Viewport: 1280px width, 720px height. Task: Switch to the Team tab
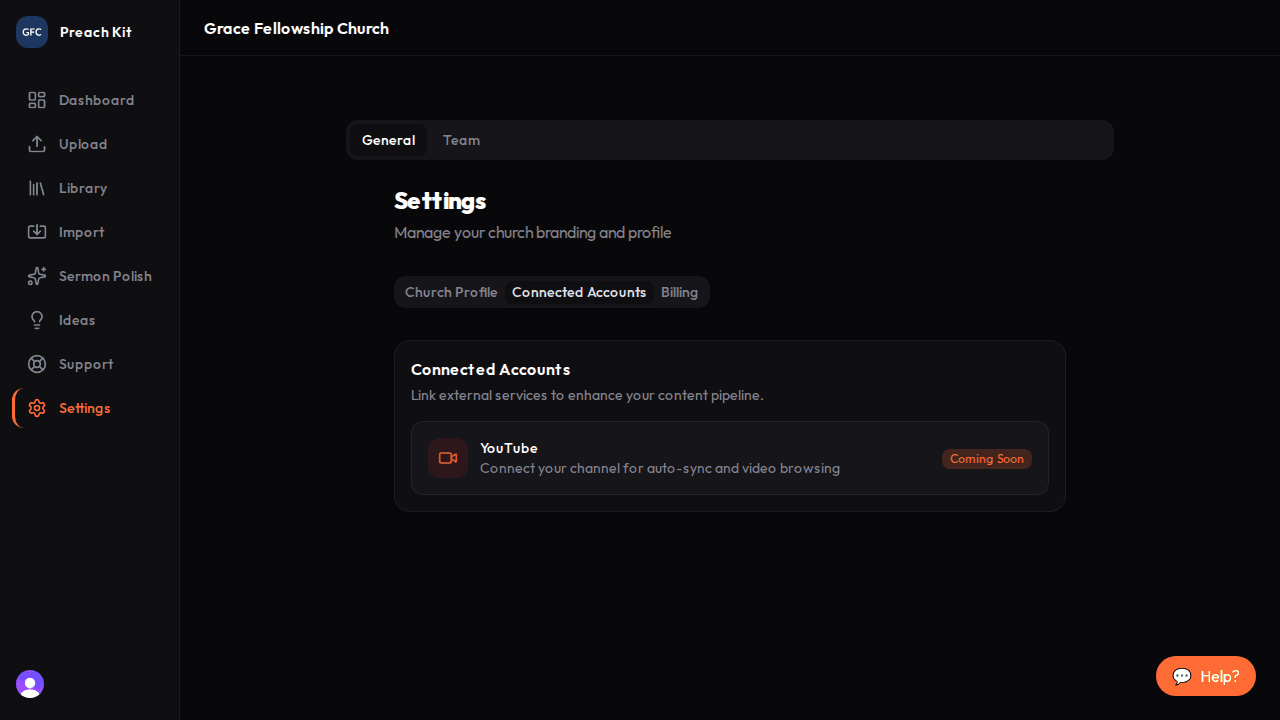coord(461,140)
